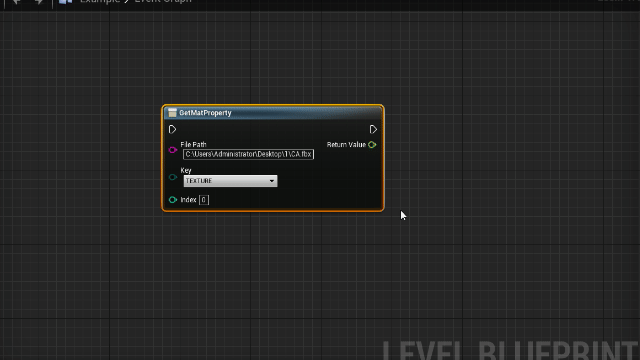The height and width of the screenshot is (360, 640).
Task: Click the Event Graph breadcrumb
Action: 163,1
